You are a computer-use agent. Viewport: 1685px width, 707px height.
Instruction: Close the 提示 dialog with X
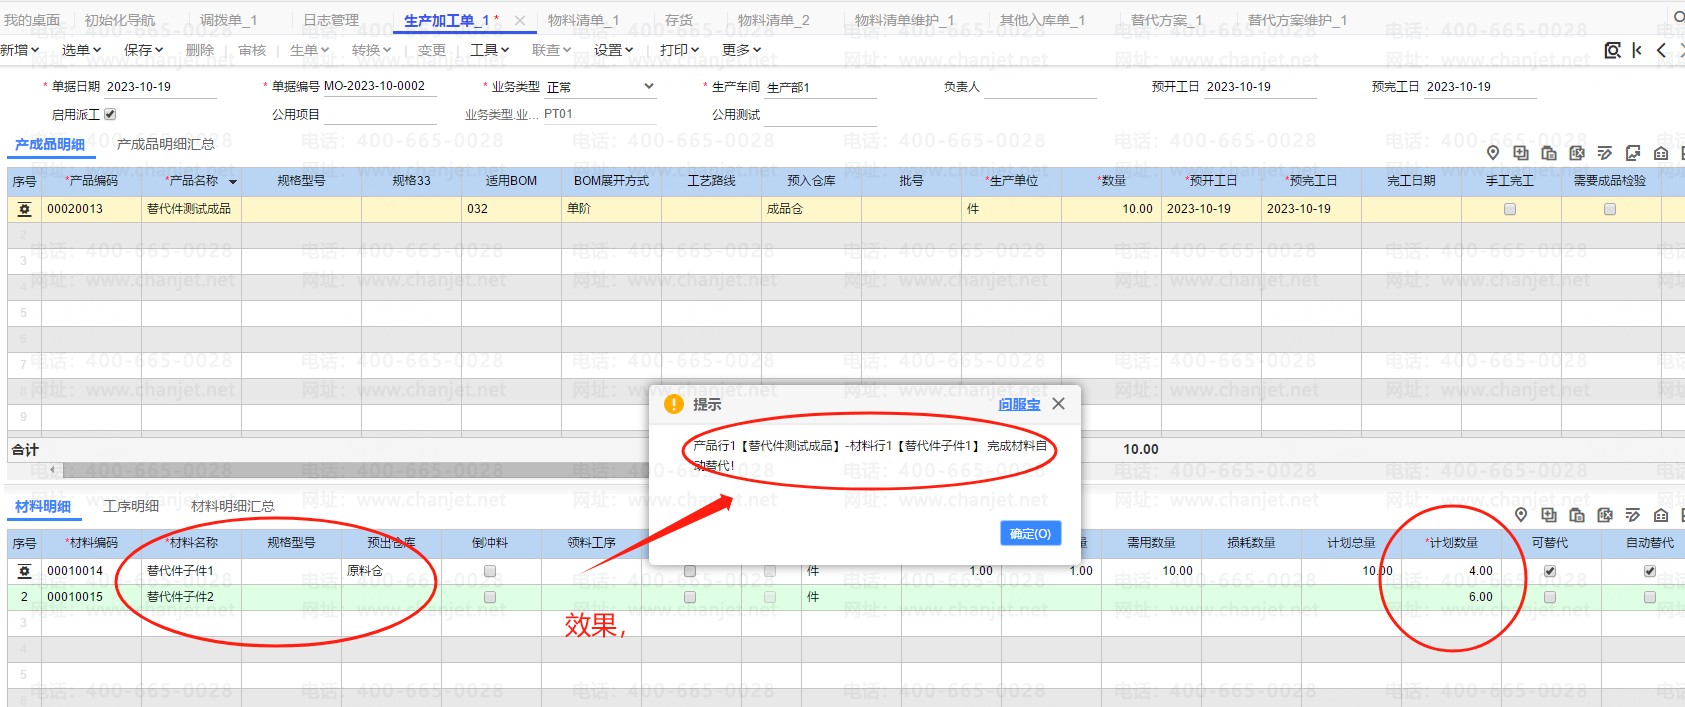[x=1058, y=404]
